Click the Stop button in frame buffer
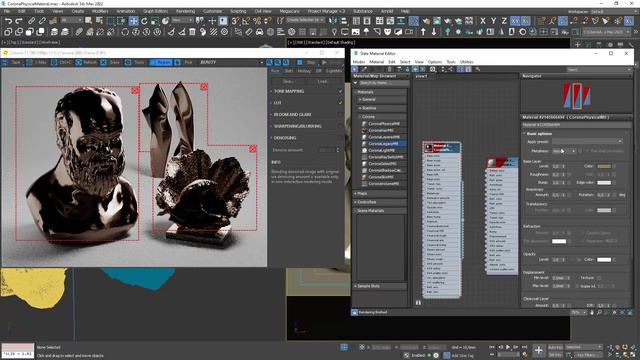This screenshot has height=360, width=640. pyautogui.click(x=307, y=62)
